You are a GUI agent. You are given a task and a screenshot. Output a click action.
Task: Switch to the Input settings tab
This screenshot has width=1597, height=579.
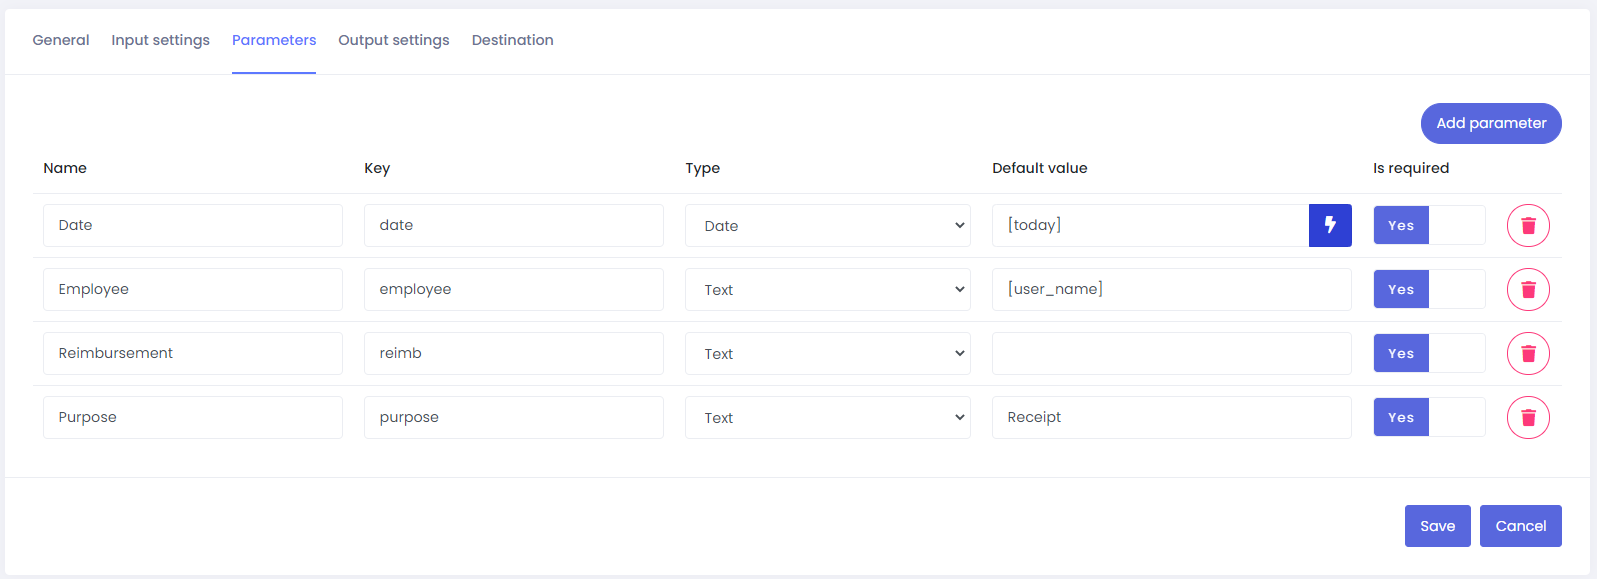pyautogui.click(x=160, y=40)
